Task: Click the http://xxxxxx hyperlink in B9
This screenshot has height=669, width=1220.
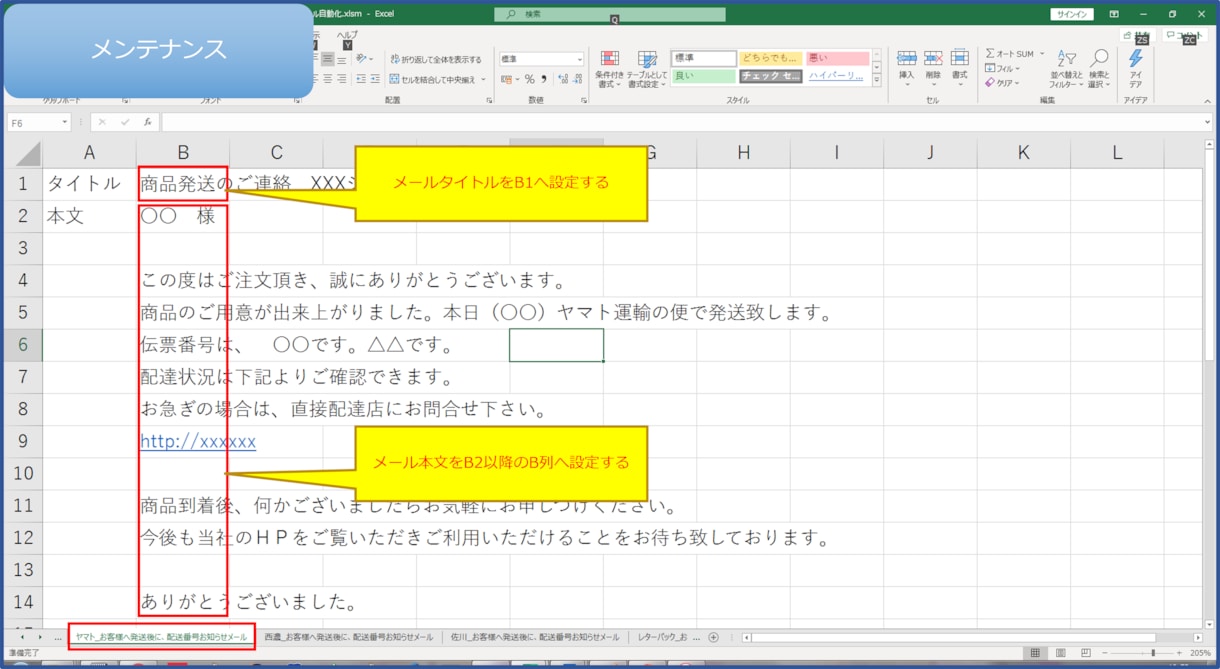Action: pos(198,441)
